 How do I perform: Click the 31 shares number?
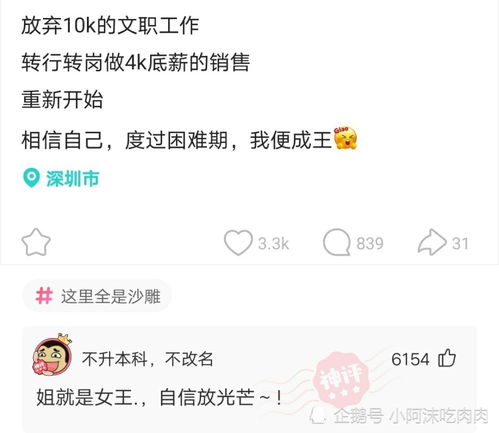461,243
